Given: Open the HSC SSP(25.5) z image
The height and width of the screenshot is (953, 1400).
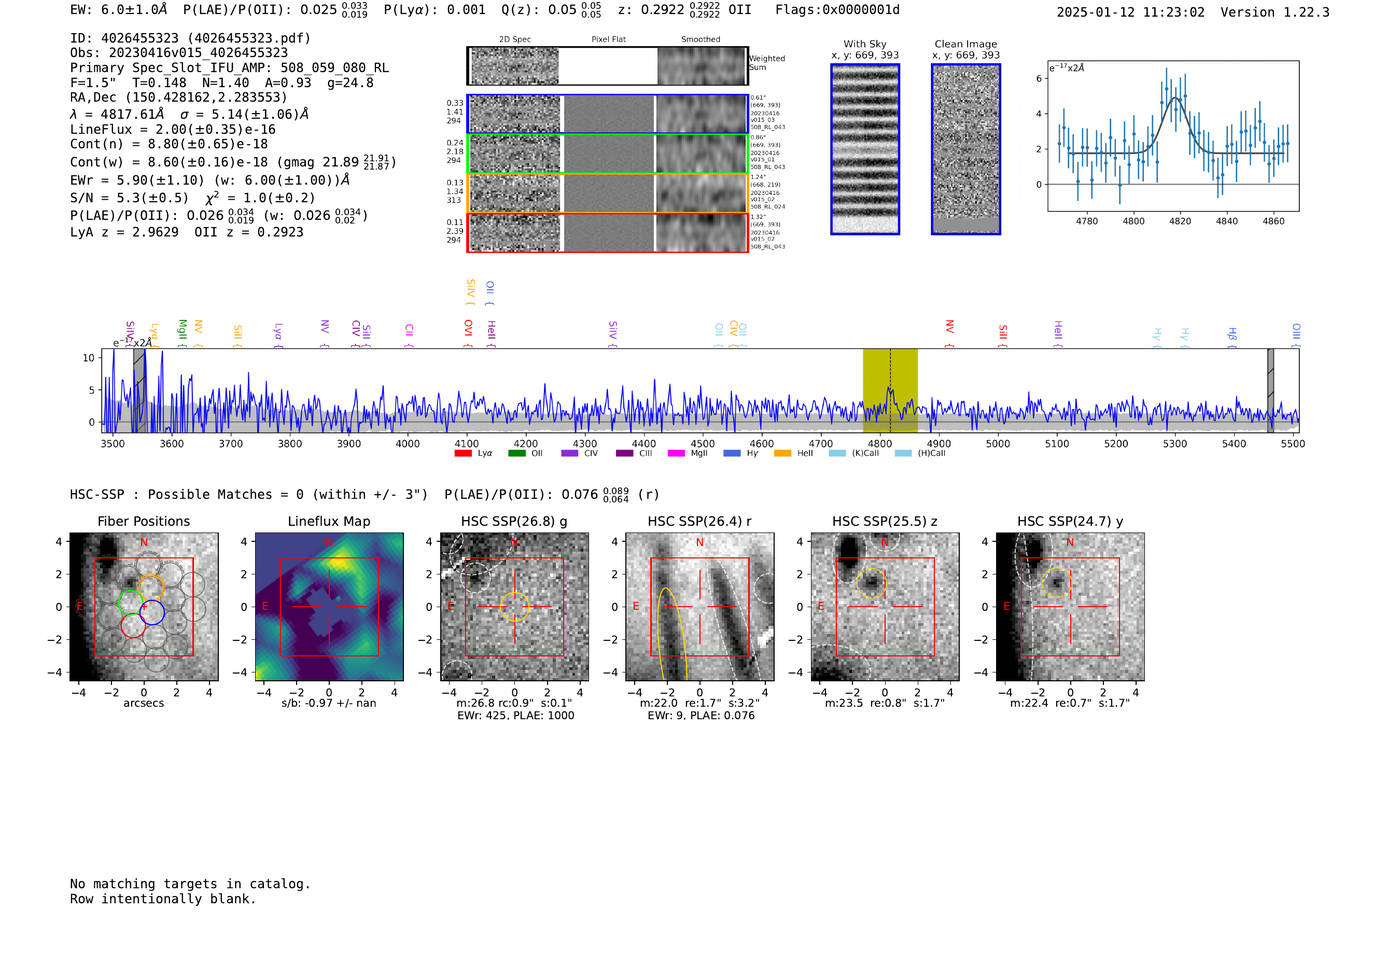Looking at the screenshot, I should tap(885, 607).
